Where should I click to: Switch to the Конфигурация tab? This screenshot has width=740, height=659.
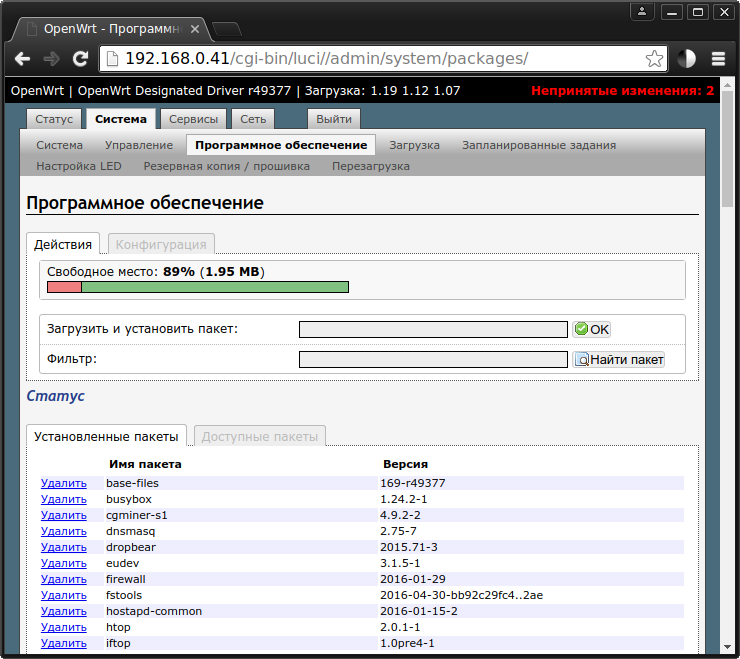[161, 244]
